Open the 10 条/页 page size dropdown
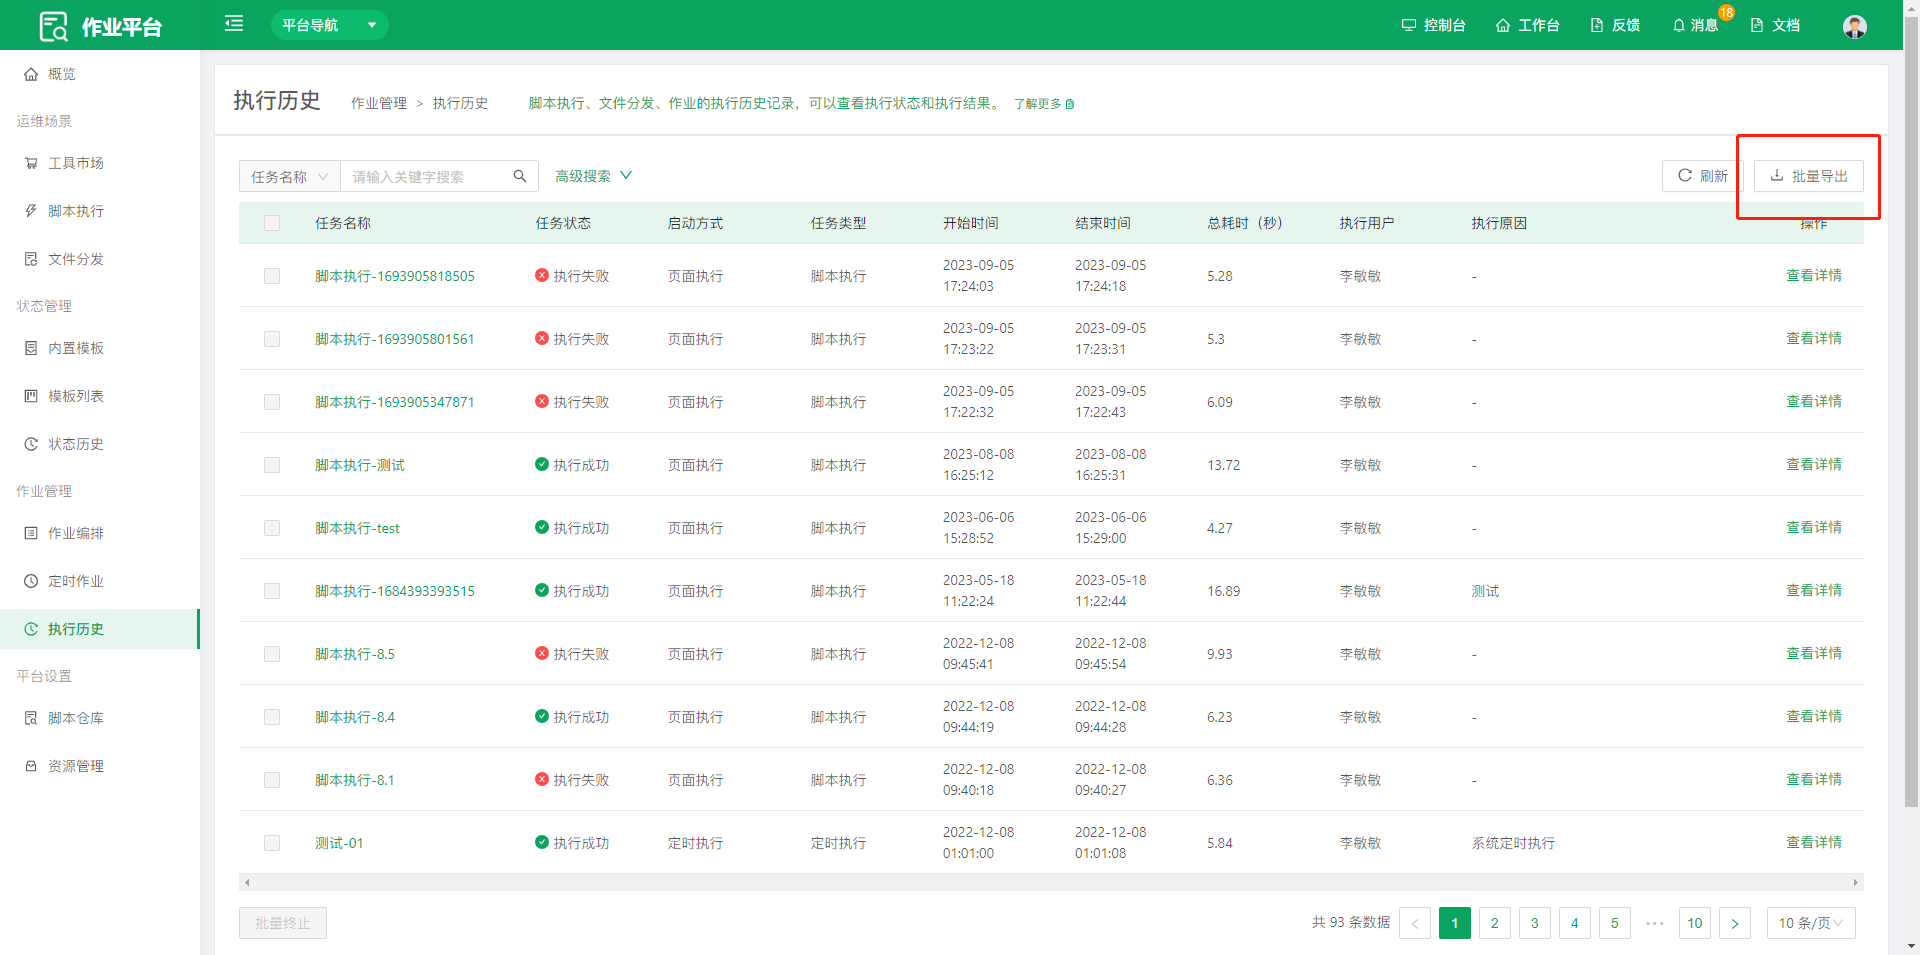Screen dimensions: 1920x955 click(x=1811, y=923)
